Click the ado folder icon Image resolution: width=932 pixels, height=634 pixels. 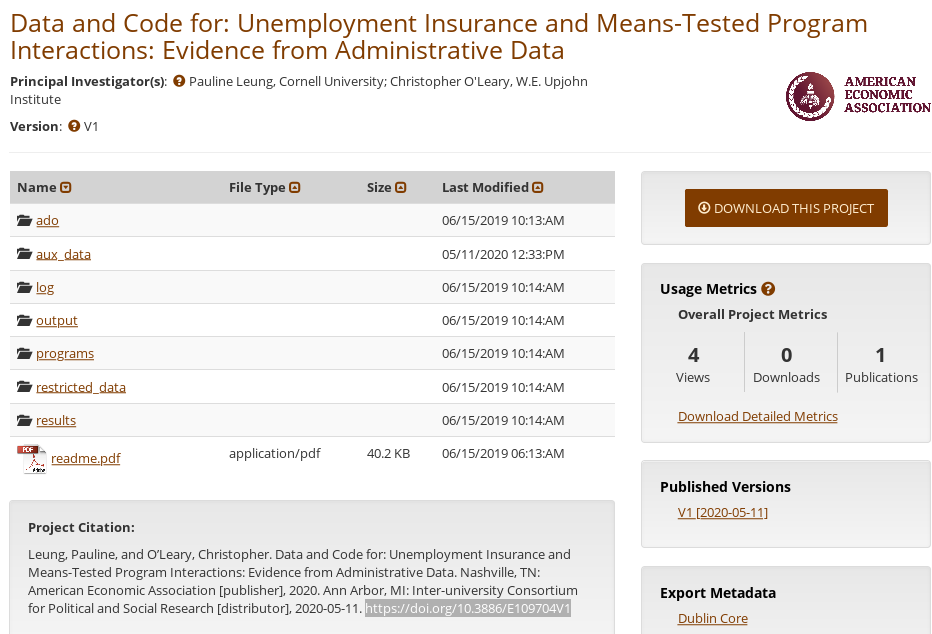25,221
